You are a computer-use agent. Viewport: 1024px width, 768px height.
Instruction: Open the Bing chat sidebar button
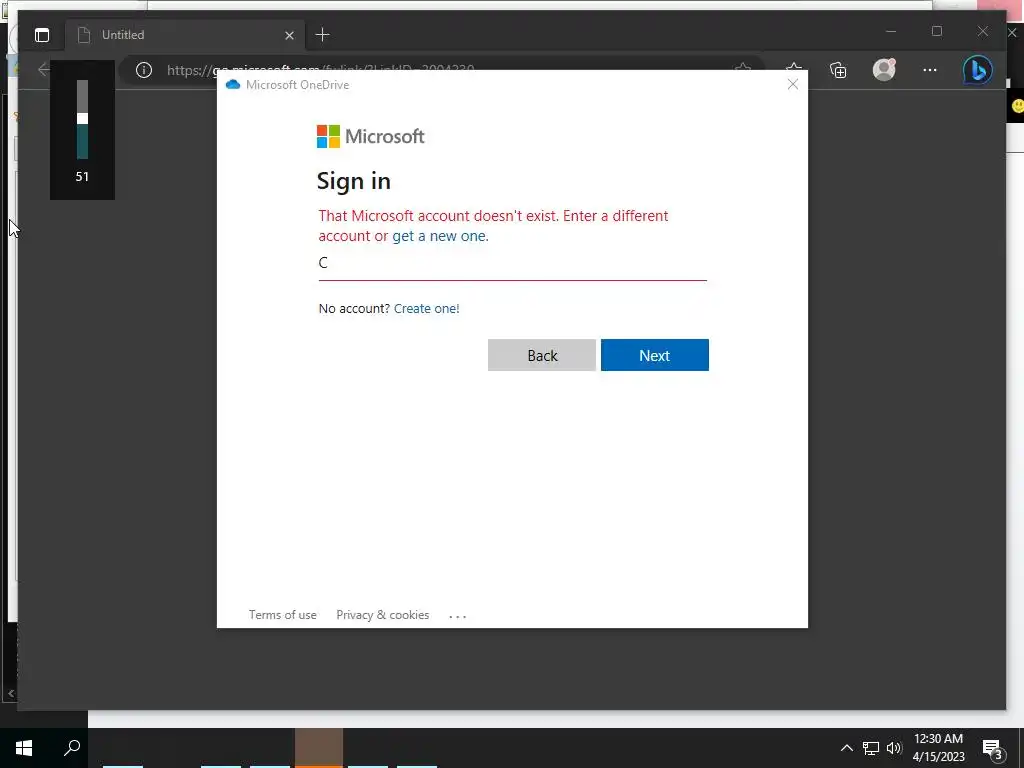pos(978,70)
